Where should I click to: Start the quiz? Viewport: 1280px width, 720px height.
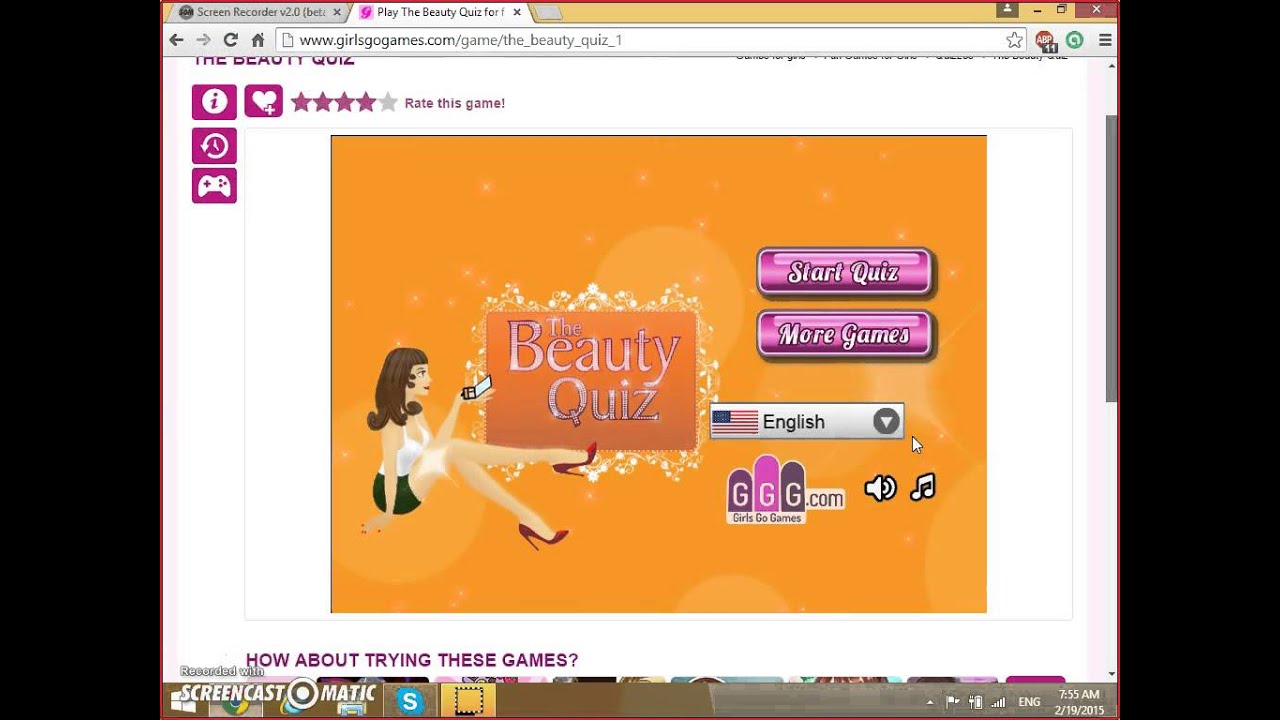[x=845, y=273]
